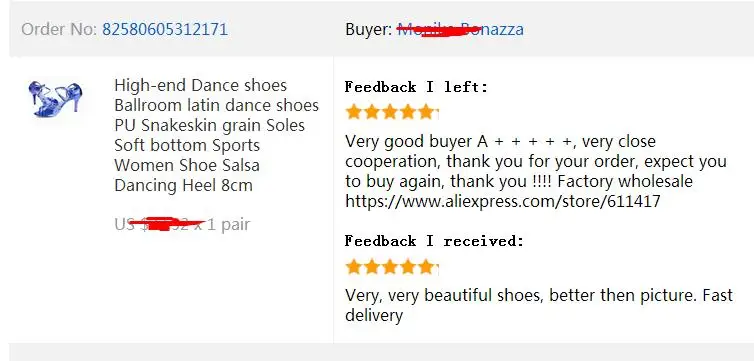This screenshot has width=754, height=361.
Task: Click second star under Feedback I left
Action: (372, 112)
